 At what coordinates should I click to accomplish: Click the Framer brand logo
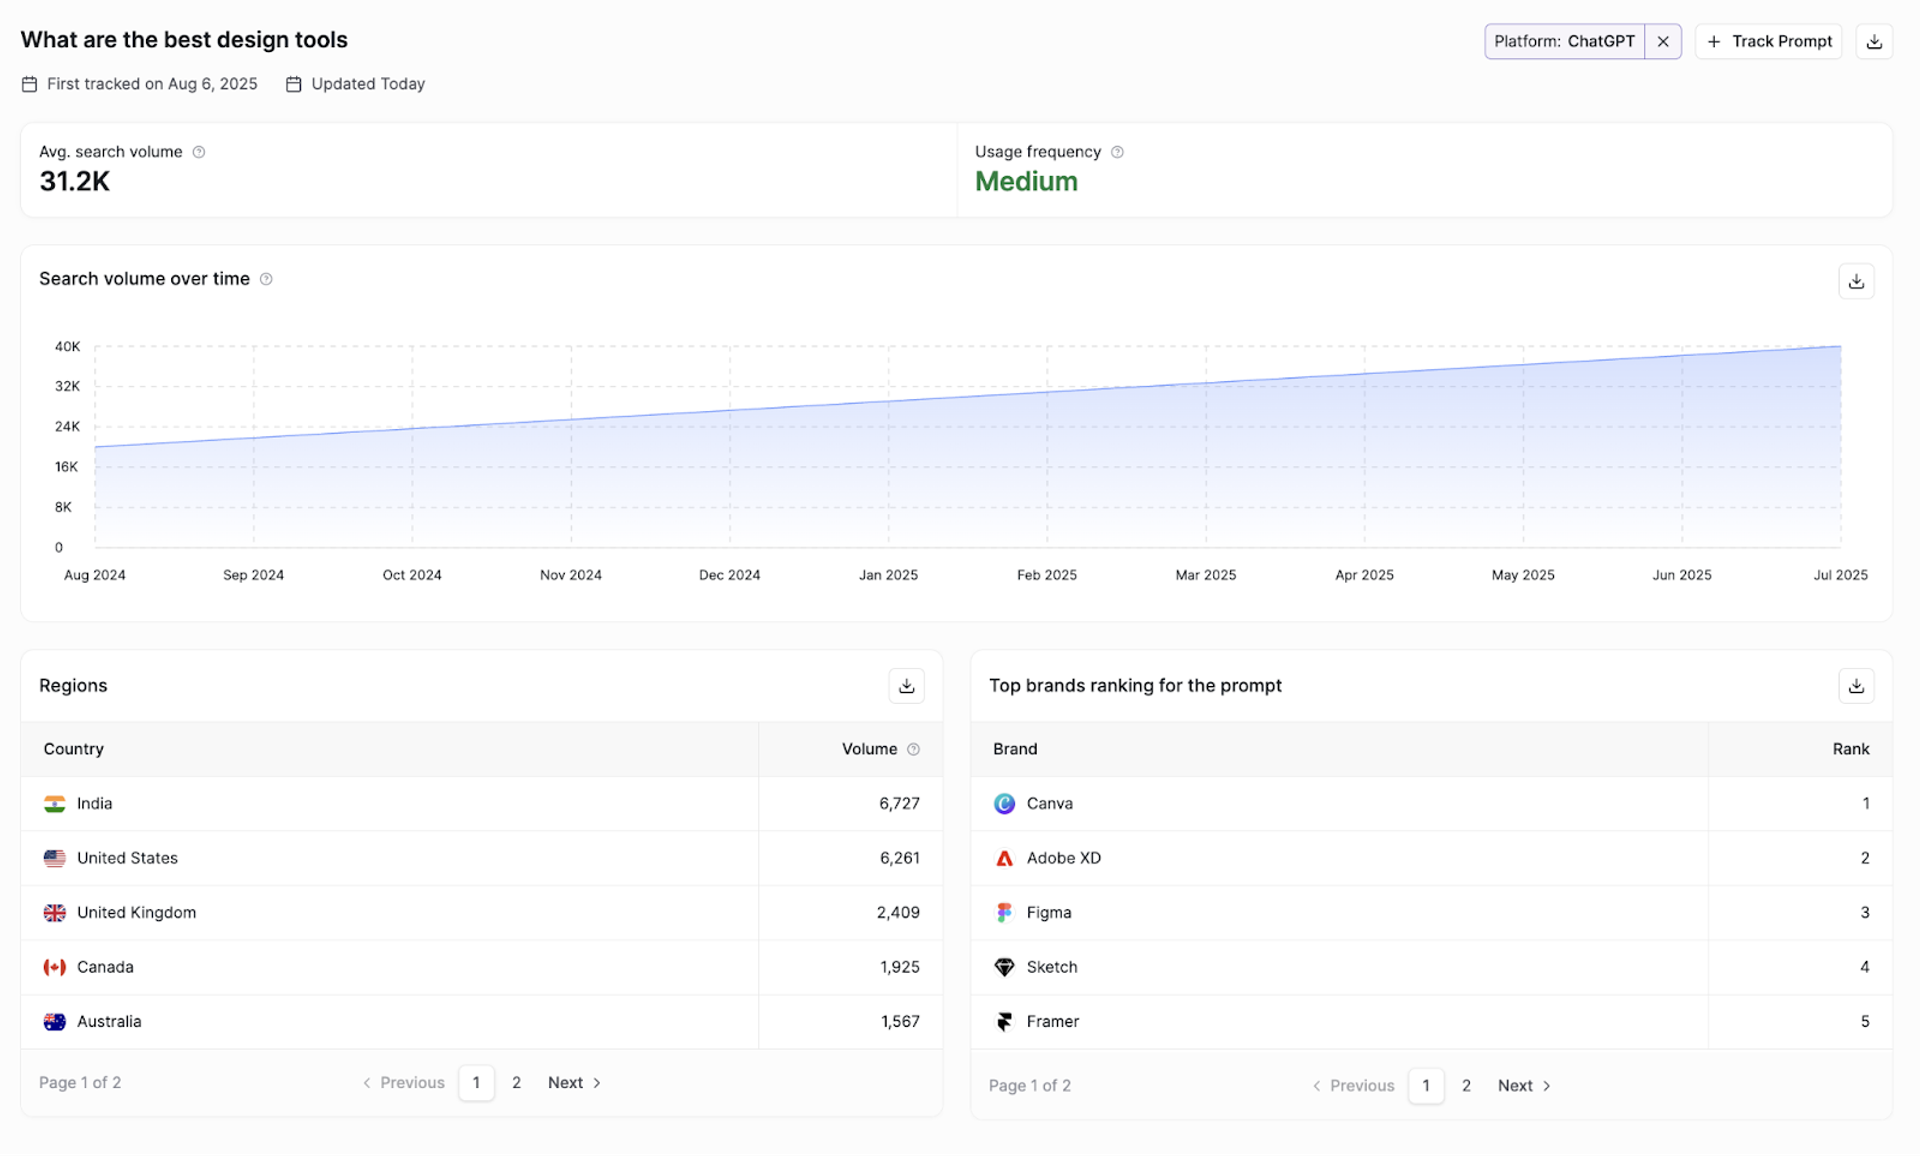1004,1022
